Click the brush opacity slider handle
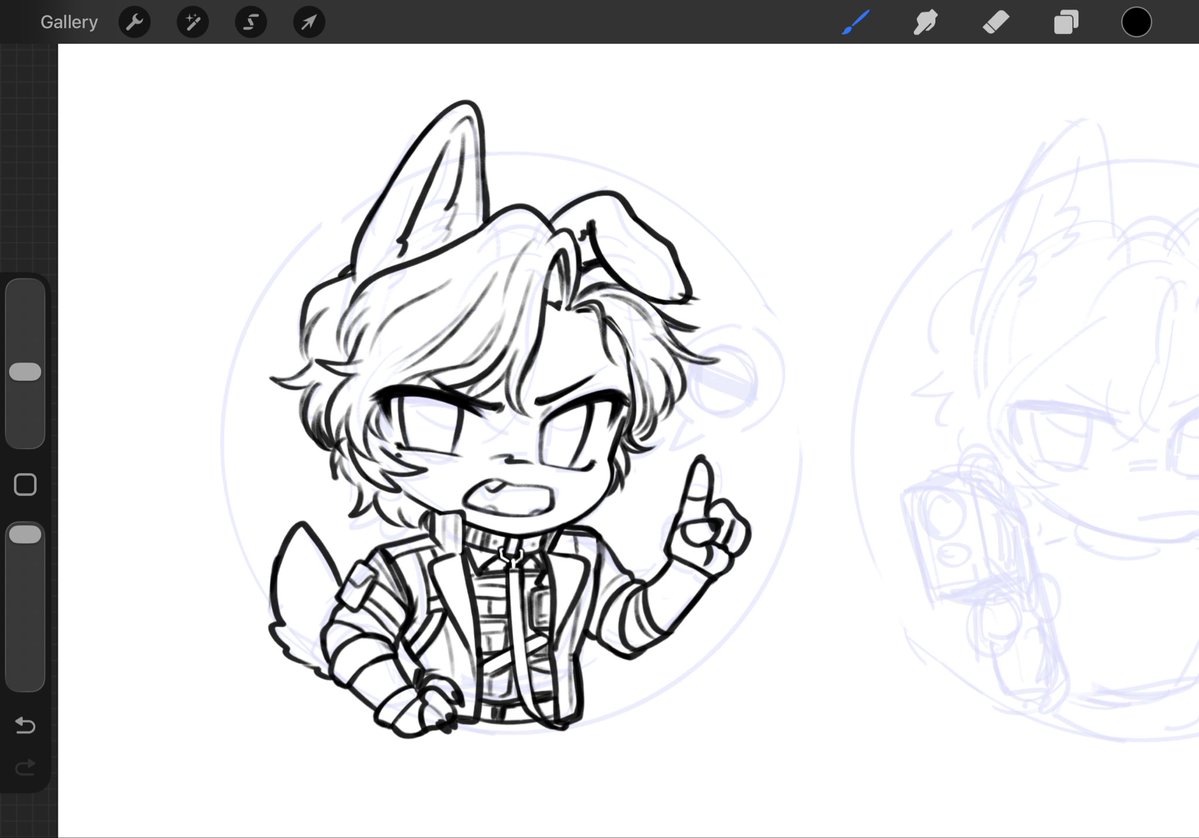 [x=25, y=534]
